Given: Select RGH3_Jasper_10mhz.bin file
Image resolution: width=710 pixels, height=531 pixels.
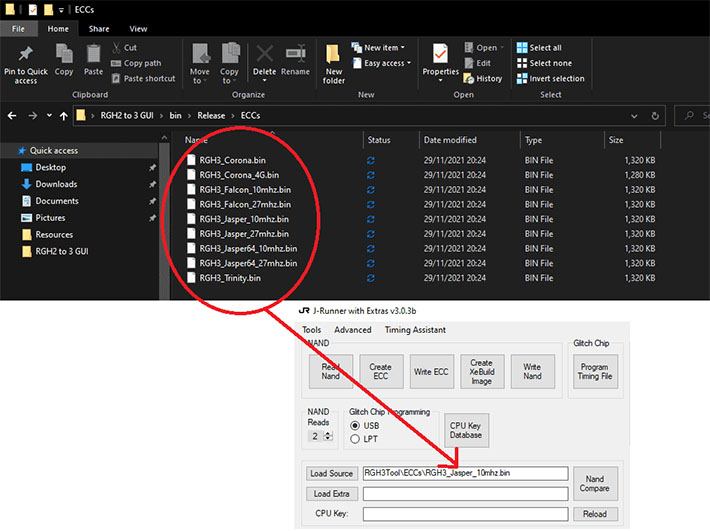Looking at the screenshot, I should pos(244,219).
